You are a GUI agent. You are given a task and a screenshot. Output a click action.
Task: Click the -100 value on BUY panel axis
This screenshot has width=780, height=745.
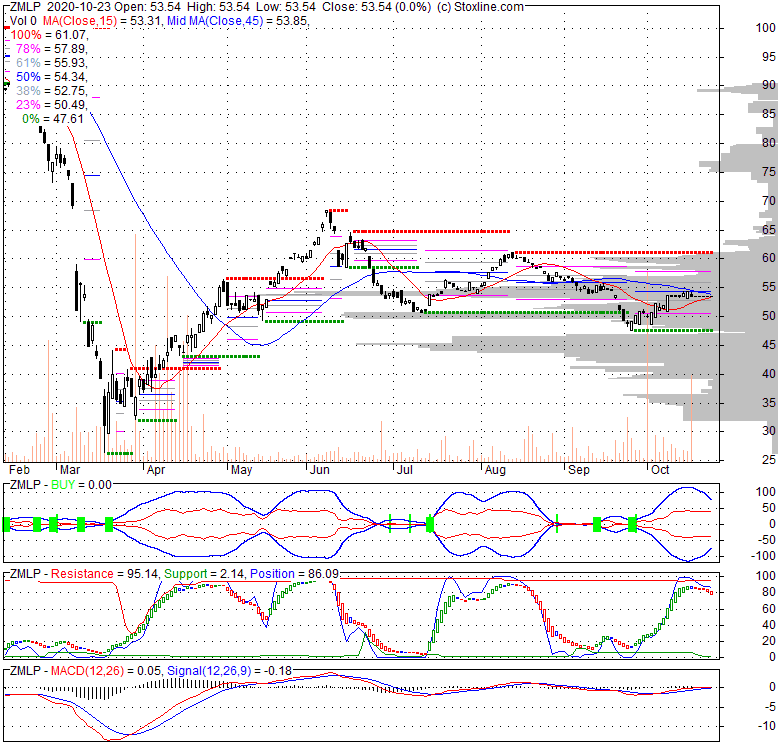tap(764, 556)
